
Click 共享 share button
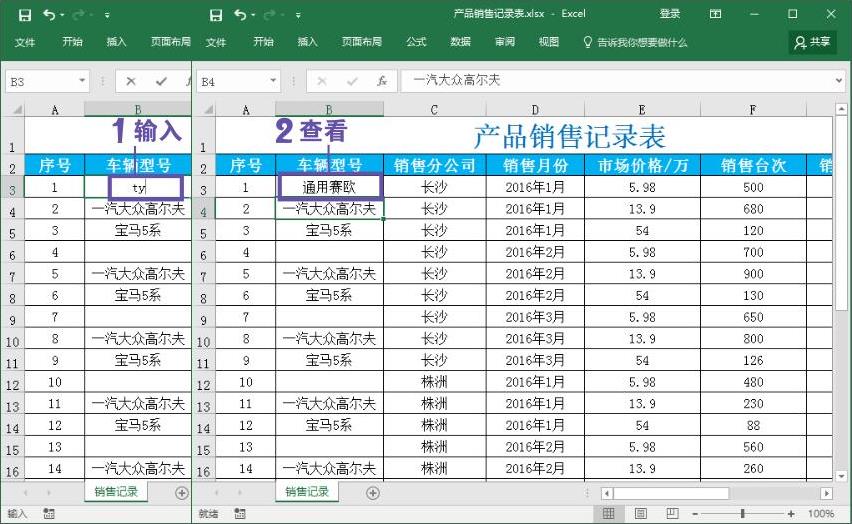[x=813, y=42]
